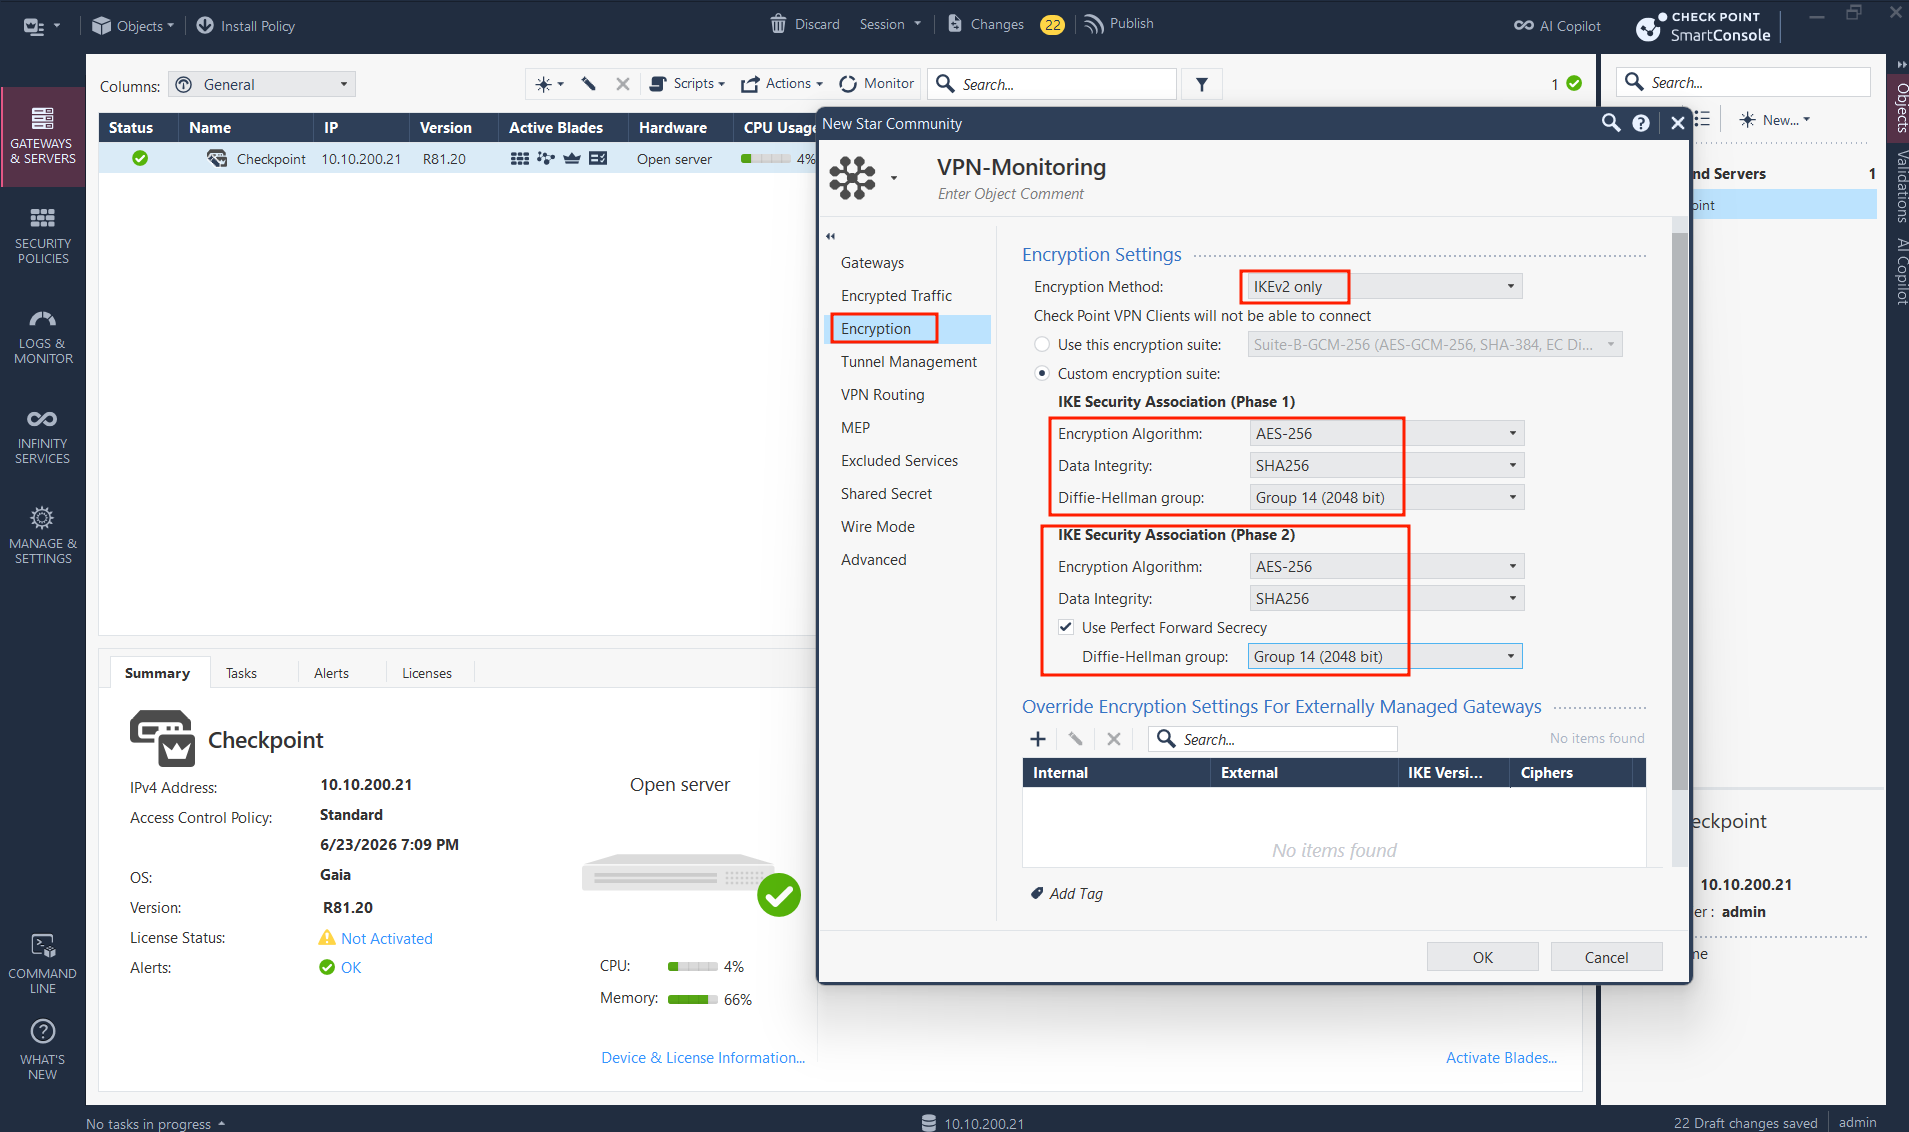Click the session database icon in status bar

[929, 1123]
